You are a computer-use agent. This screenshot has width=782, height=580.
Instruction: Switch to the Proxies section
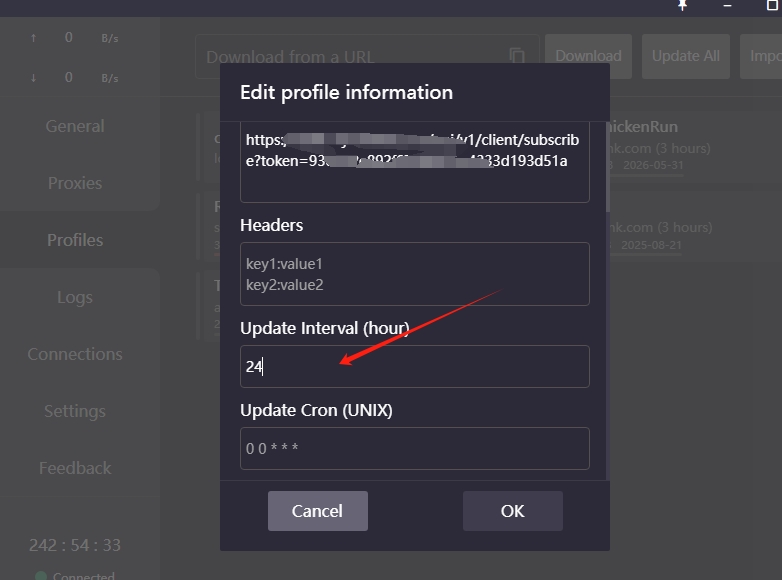pyautogui.click(x=75, y=183)
